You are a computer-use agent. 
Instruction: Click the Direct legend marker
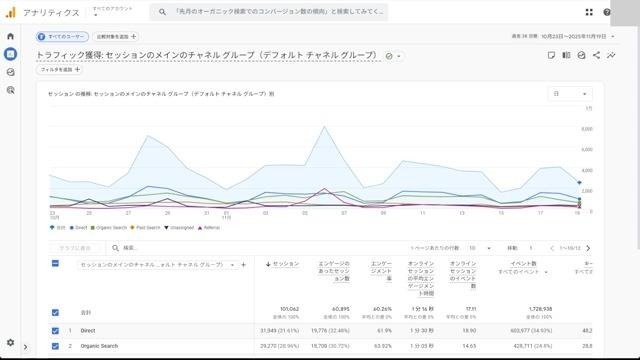point(72,228)
